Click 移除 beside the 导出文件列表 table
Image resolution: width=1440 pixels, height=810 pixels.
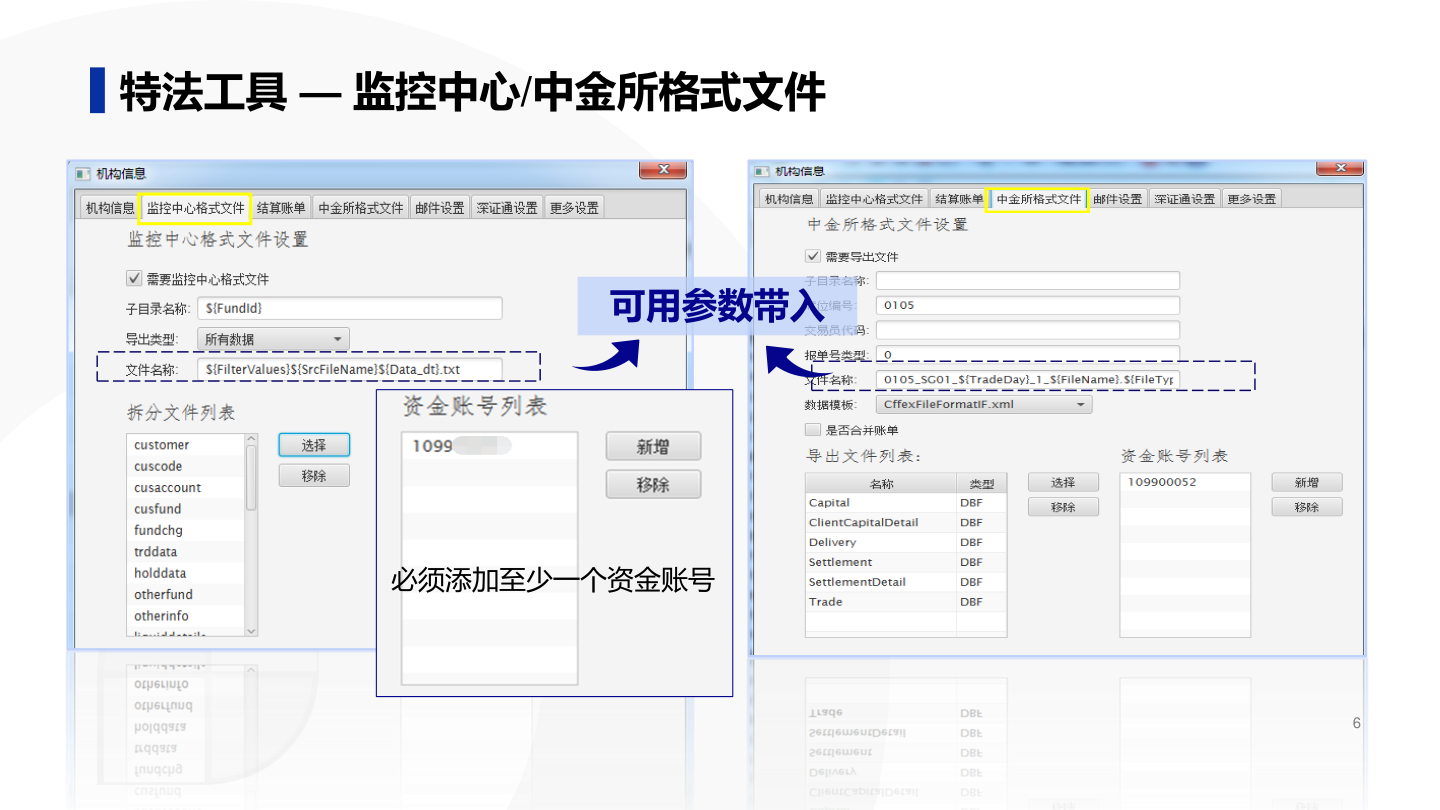click(x=1063, y=507)
